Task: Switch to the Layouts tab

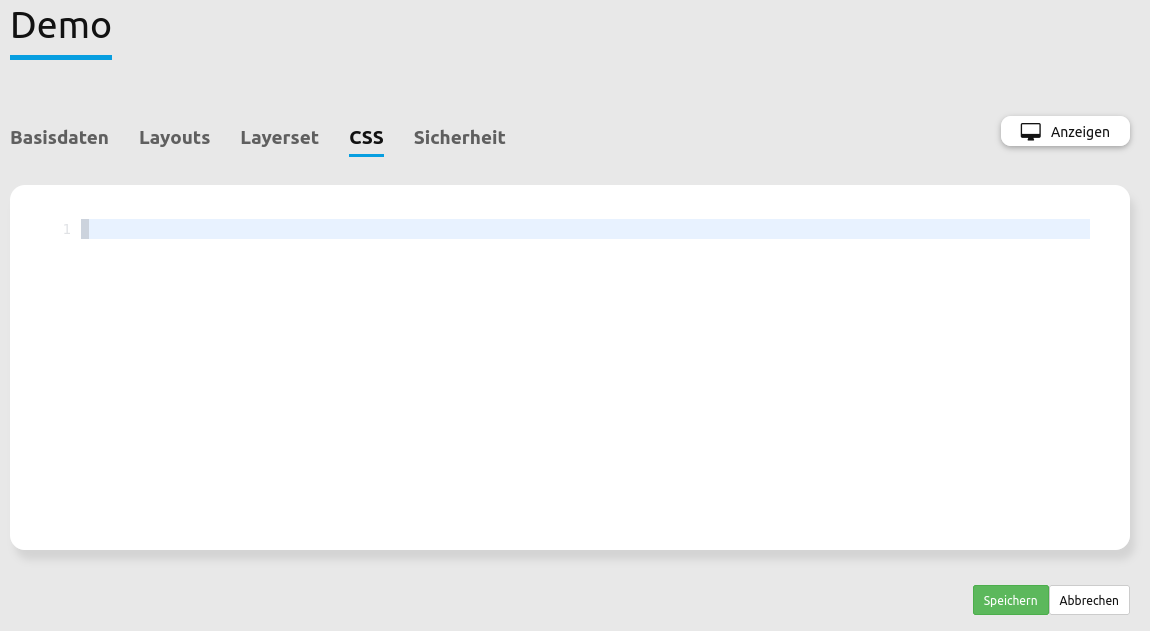Action: click(174, 138)
